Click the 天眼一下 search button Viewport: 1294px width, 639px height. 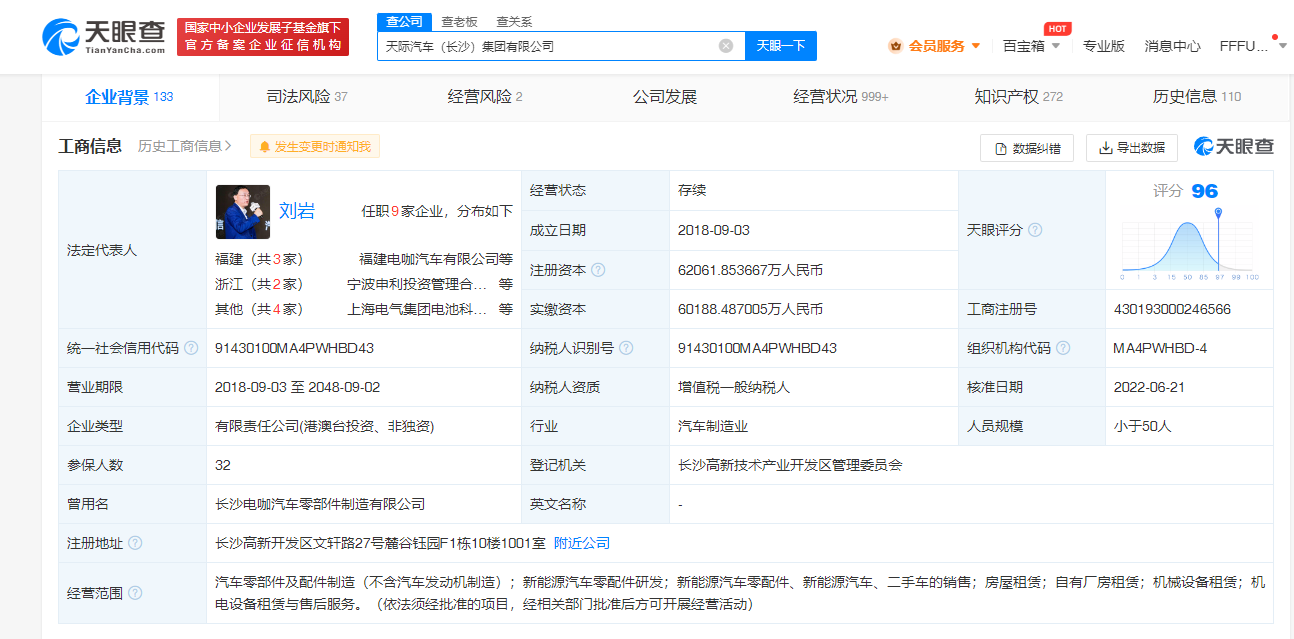point(781,46)
